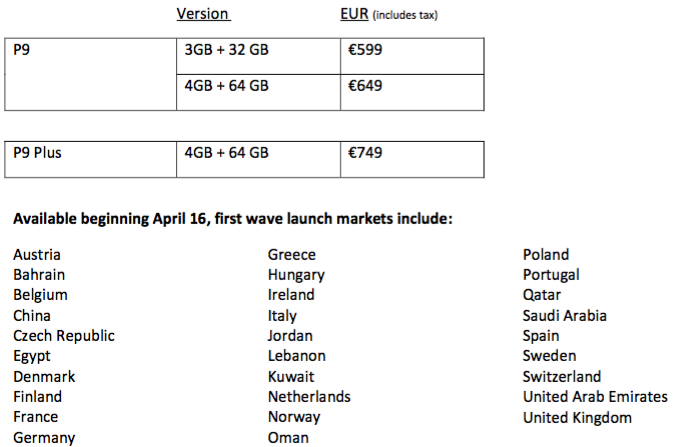Click Saudi Arabia in the list
Image resolution: width=694 pixels, height=447 pixels.
pyautogui.click(x=564, y=315)
